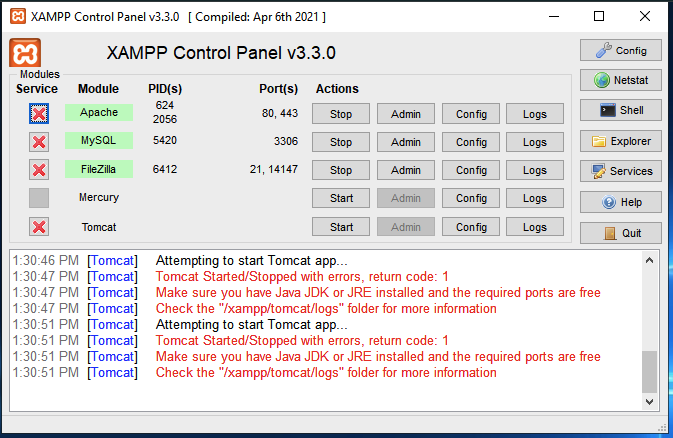The height and width of the screenshot is (438, 673).
Task: Stop the Apache module
Action: tap(341, 114)
